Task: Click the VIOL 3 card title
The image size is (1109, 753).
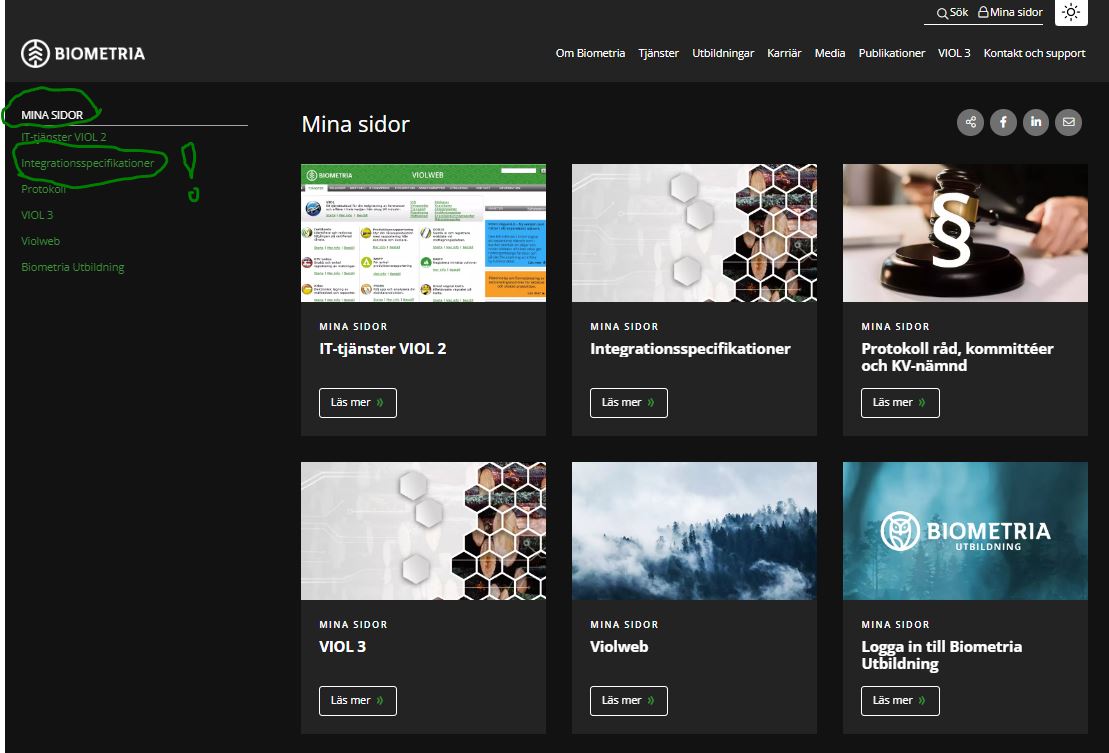Action: click(342, 646)
